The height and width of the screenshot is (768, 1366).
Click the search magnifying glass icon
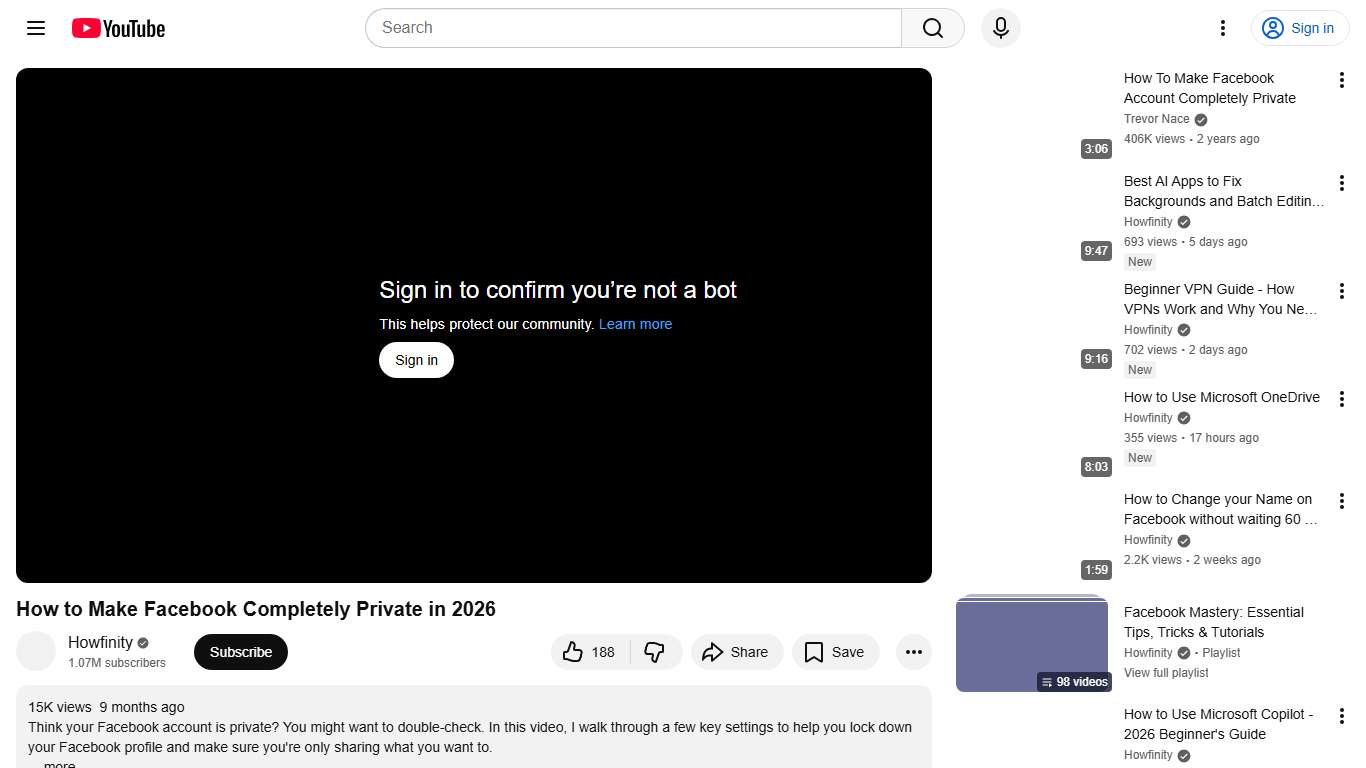(x=931, y=28)
